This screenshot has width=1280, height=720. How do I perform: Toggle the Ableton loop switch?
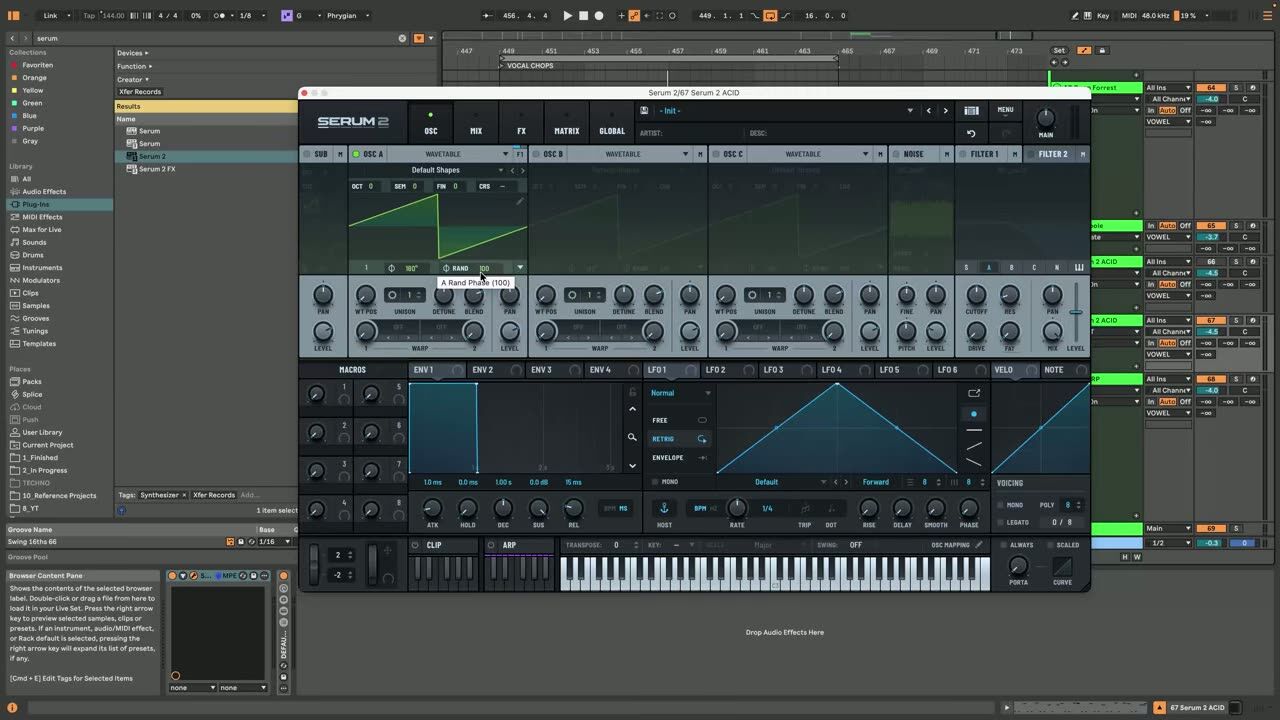click(x=770, y=15)
